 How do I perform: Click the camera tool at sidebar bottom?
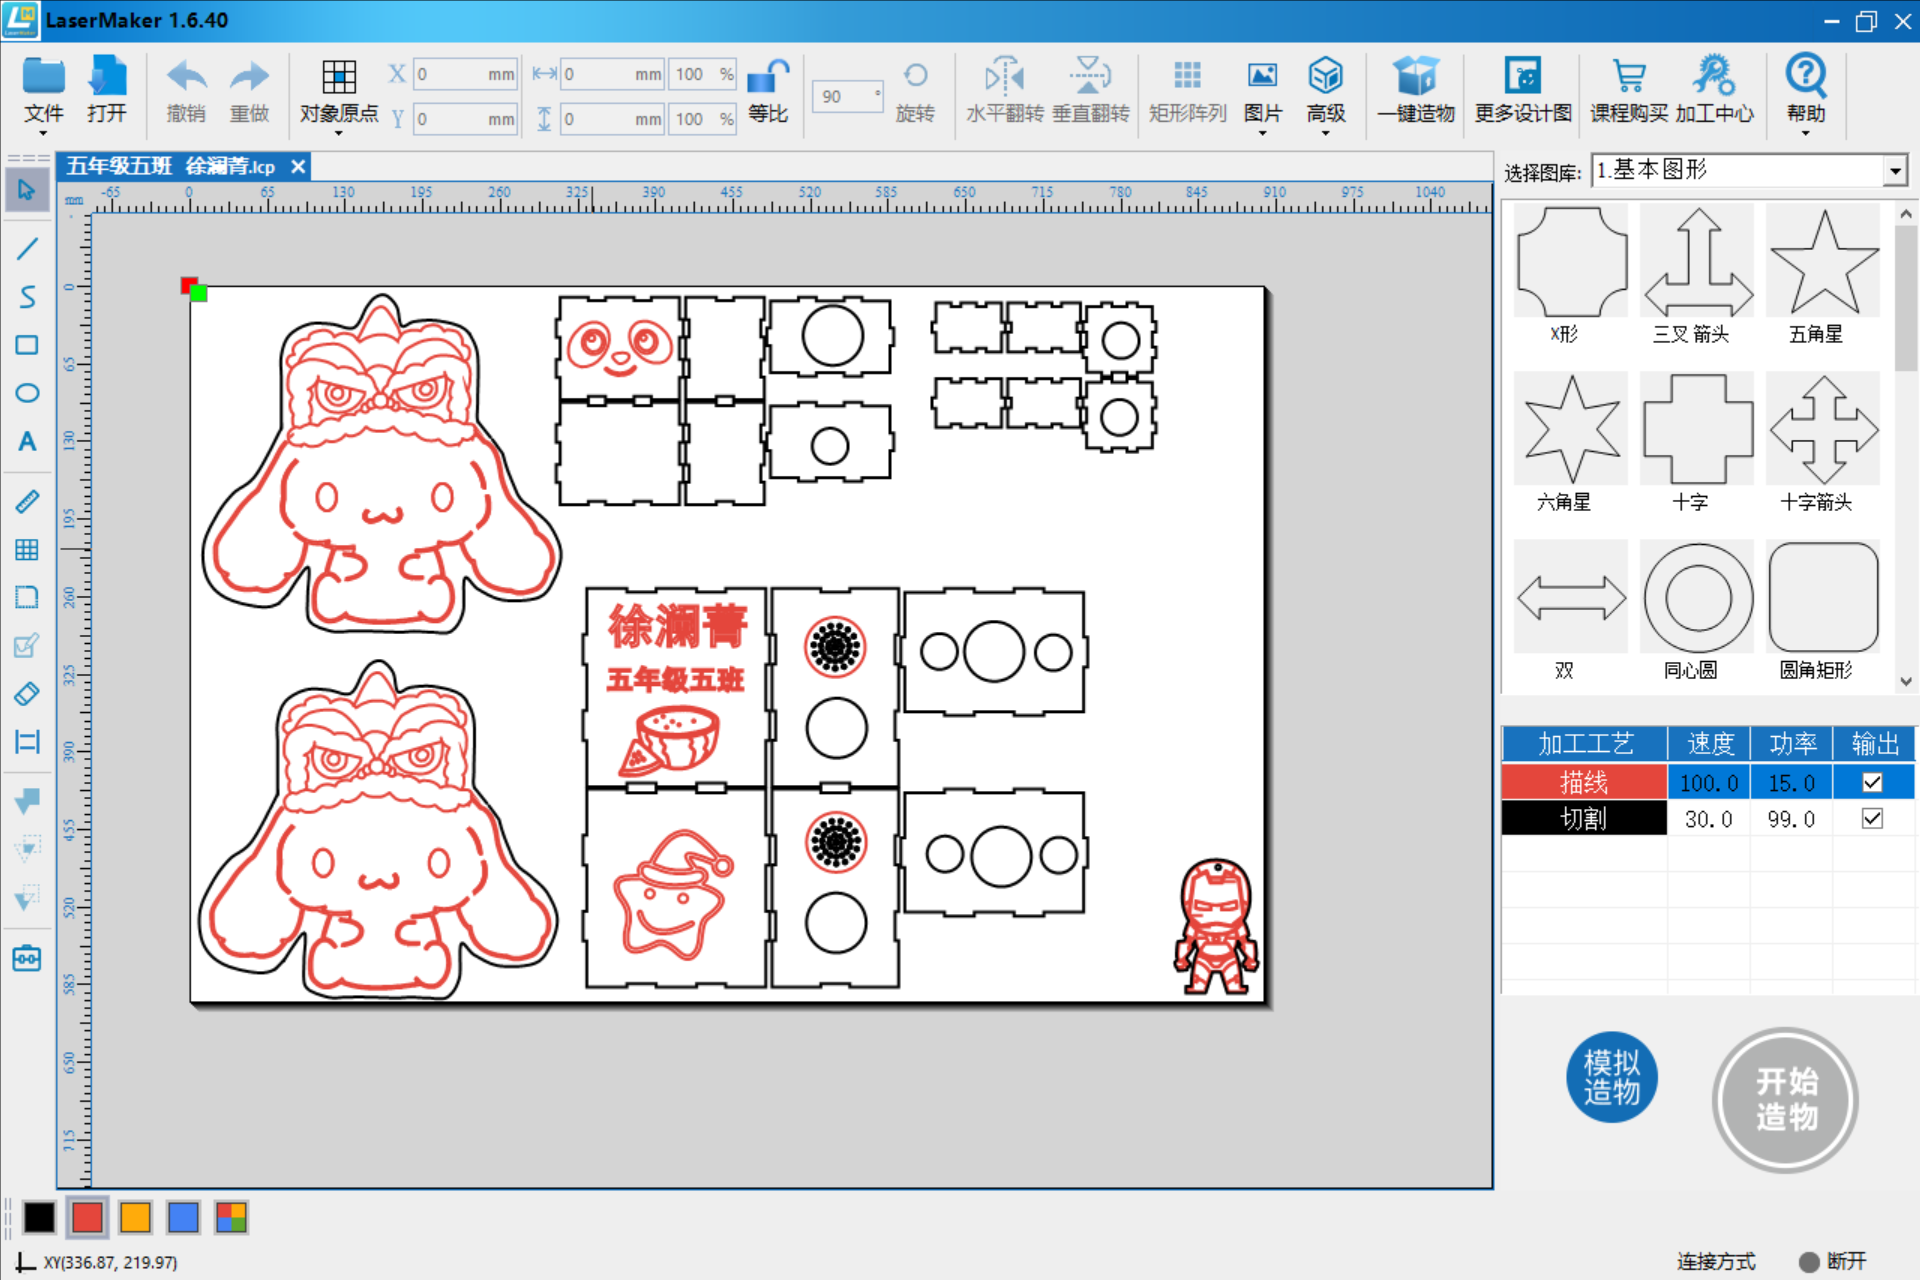click(x=27, y=958)
